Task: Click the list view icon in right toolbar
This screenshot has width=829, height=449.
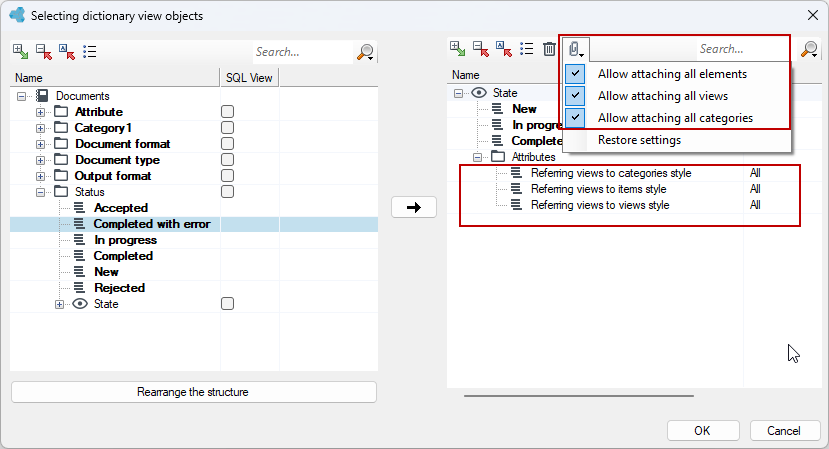Action: (527, 49)
